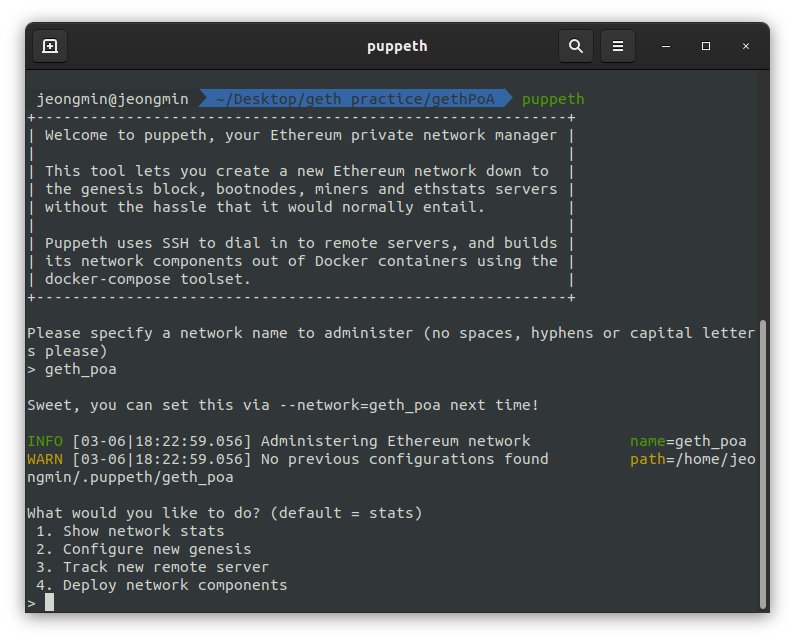Screen dimensions: 795x641
Task: Minimize the puppeth terminal window
Action: (x=666, y=46)
